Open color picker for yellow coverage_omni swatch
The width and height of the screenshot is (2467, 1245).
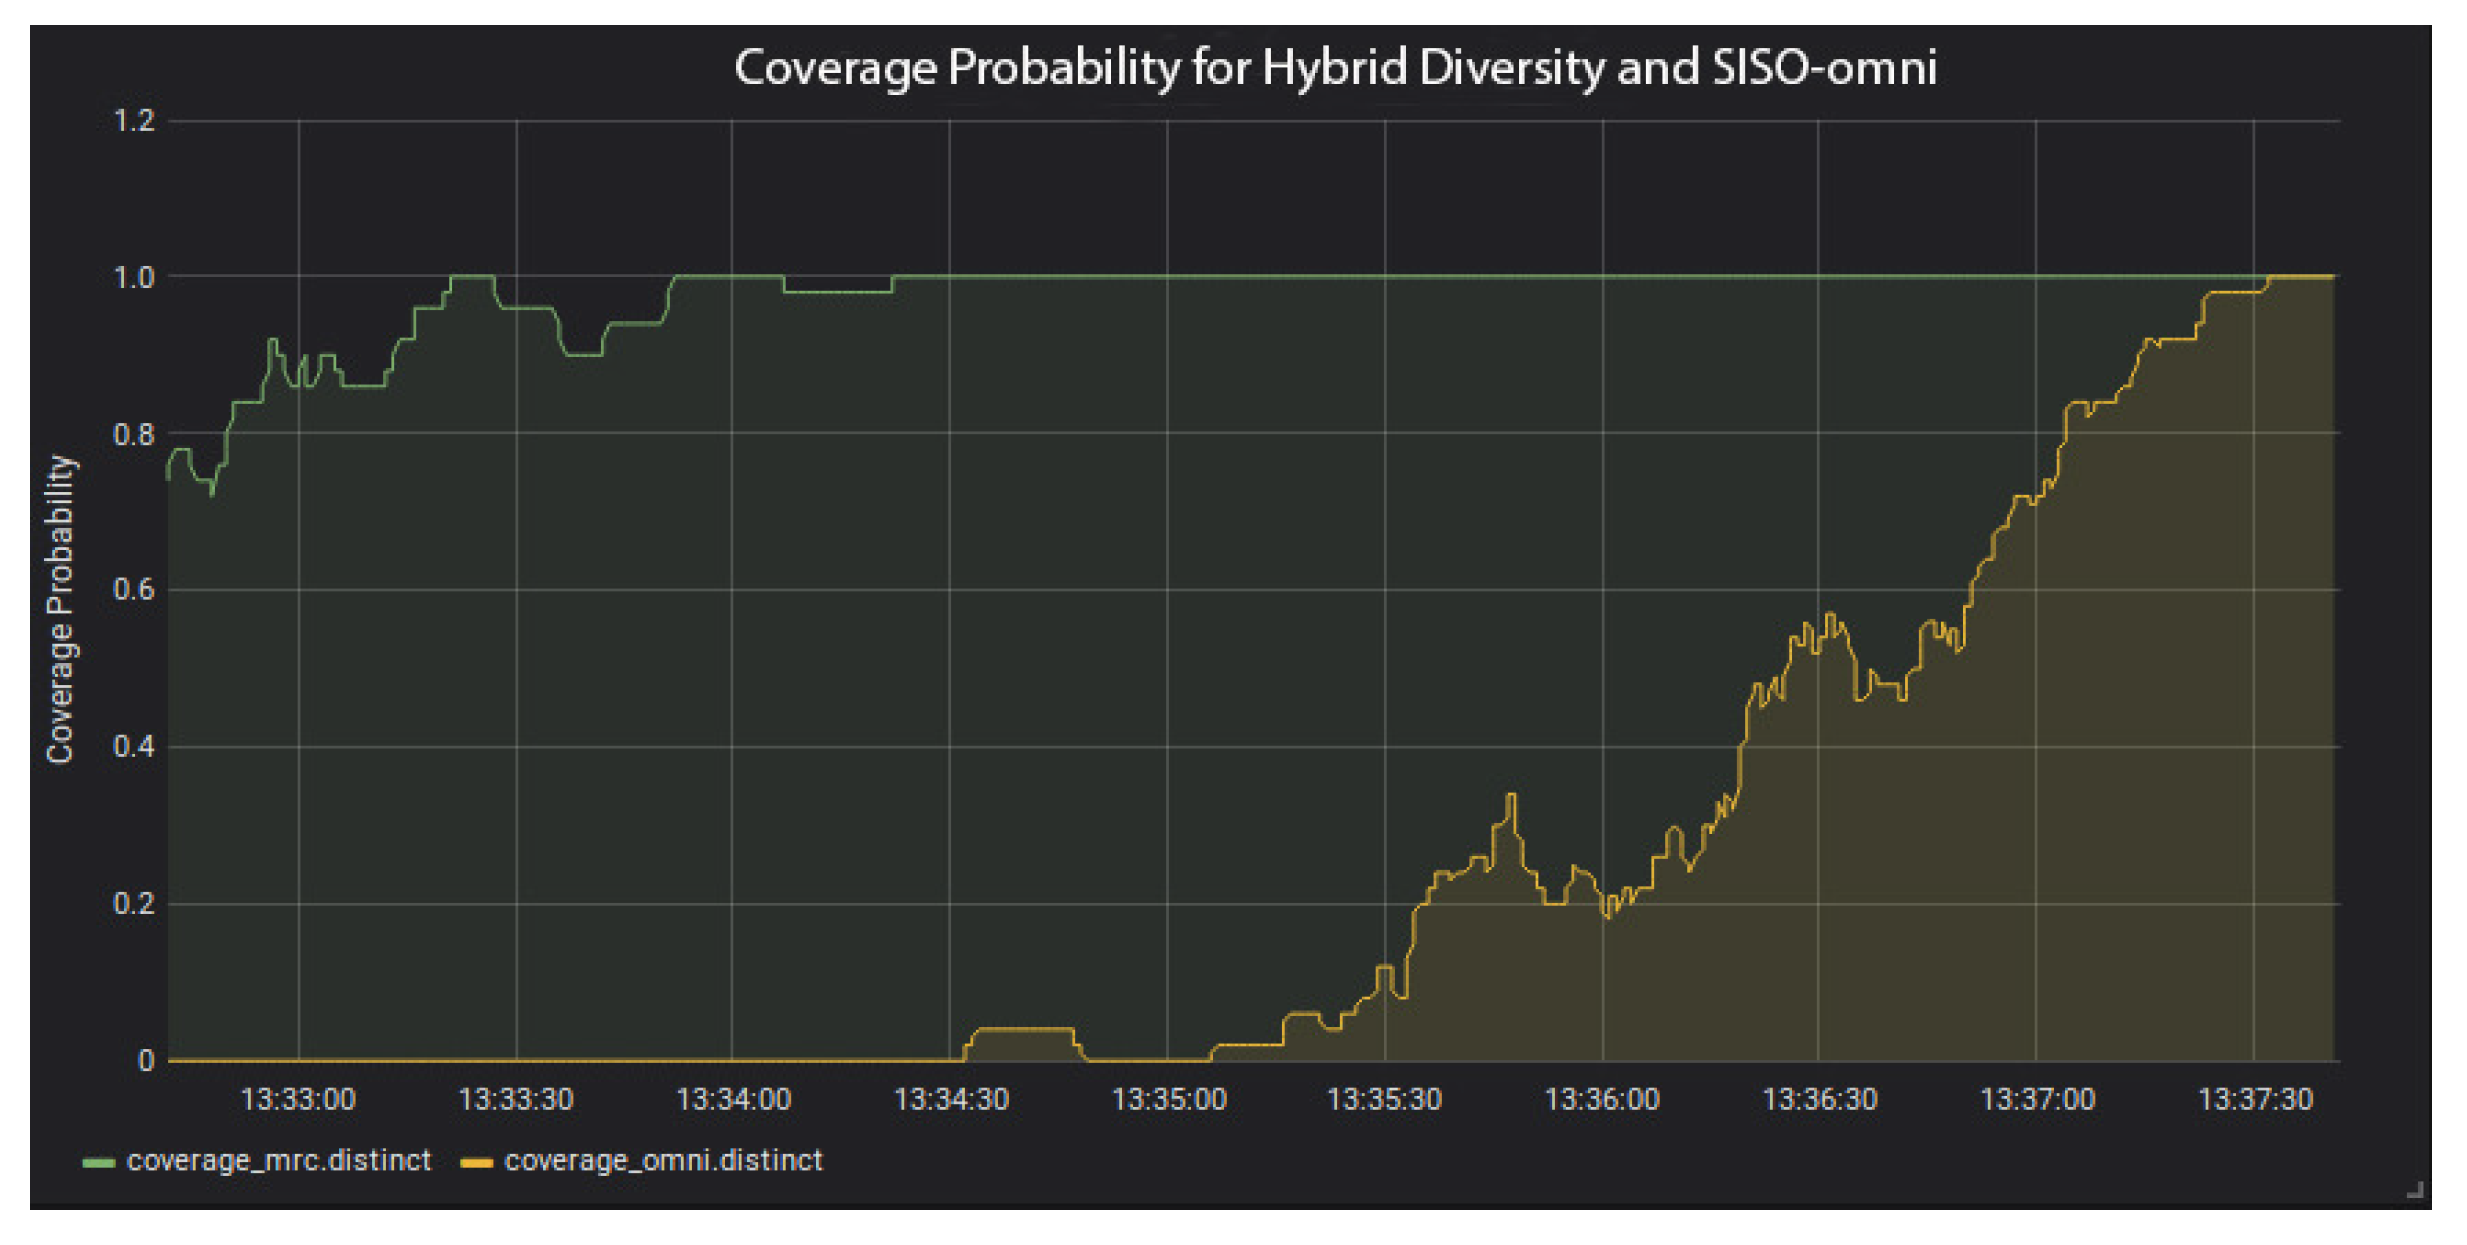pos(476,1162)
